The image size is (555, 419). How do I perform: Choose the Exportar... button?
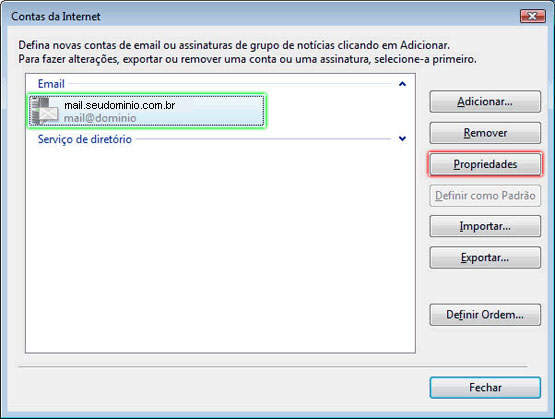[485, 257]
